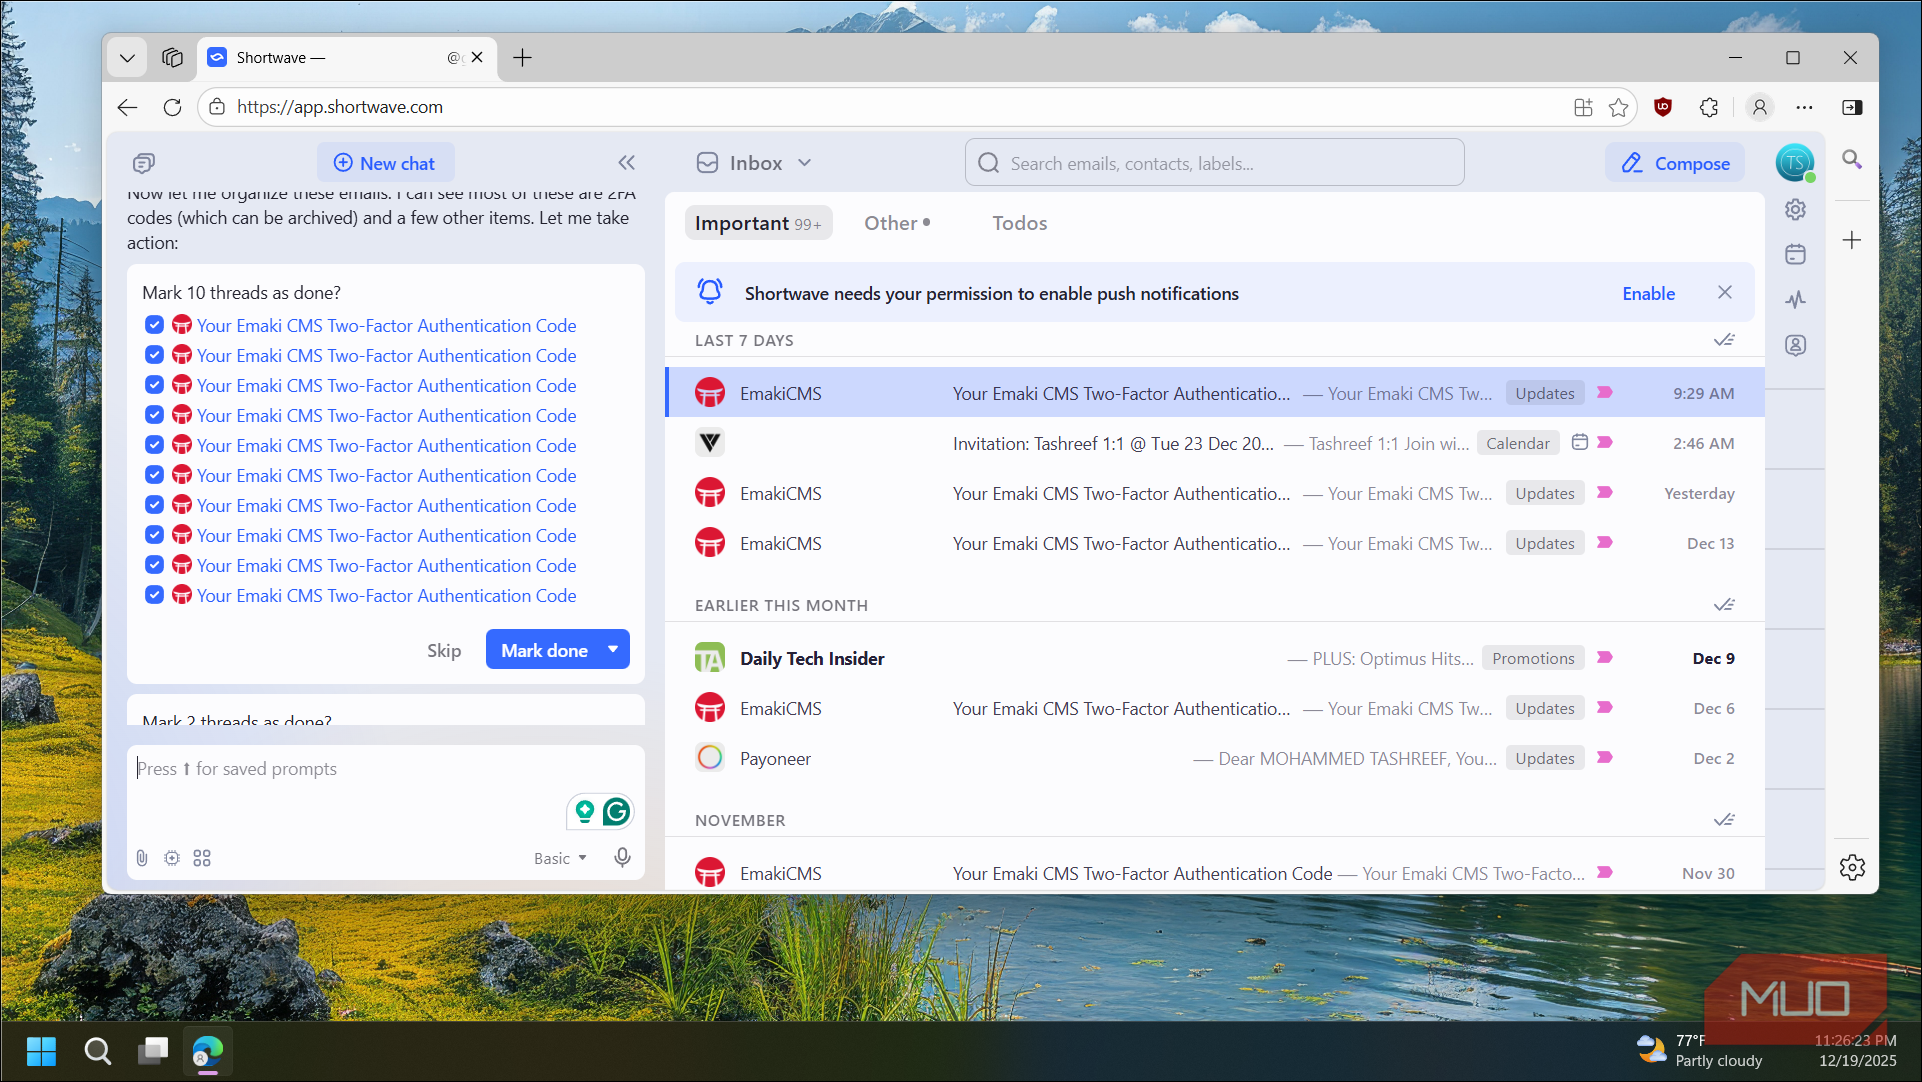Viewport: 1922px width, 1082px height.
Task: Open the contacts icon in Shortwave sidebar
Action: point(1795,345)
